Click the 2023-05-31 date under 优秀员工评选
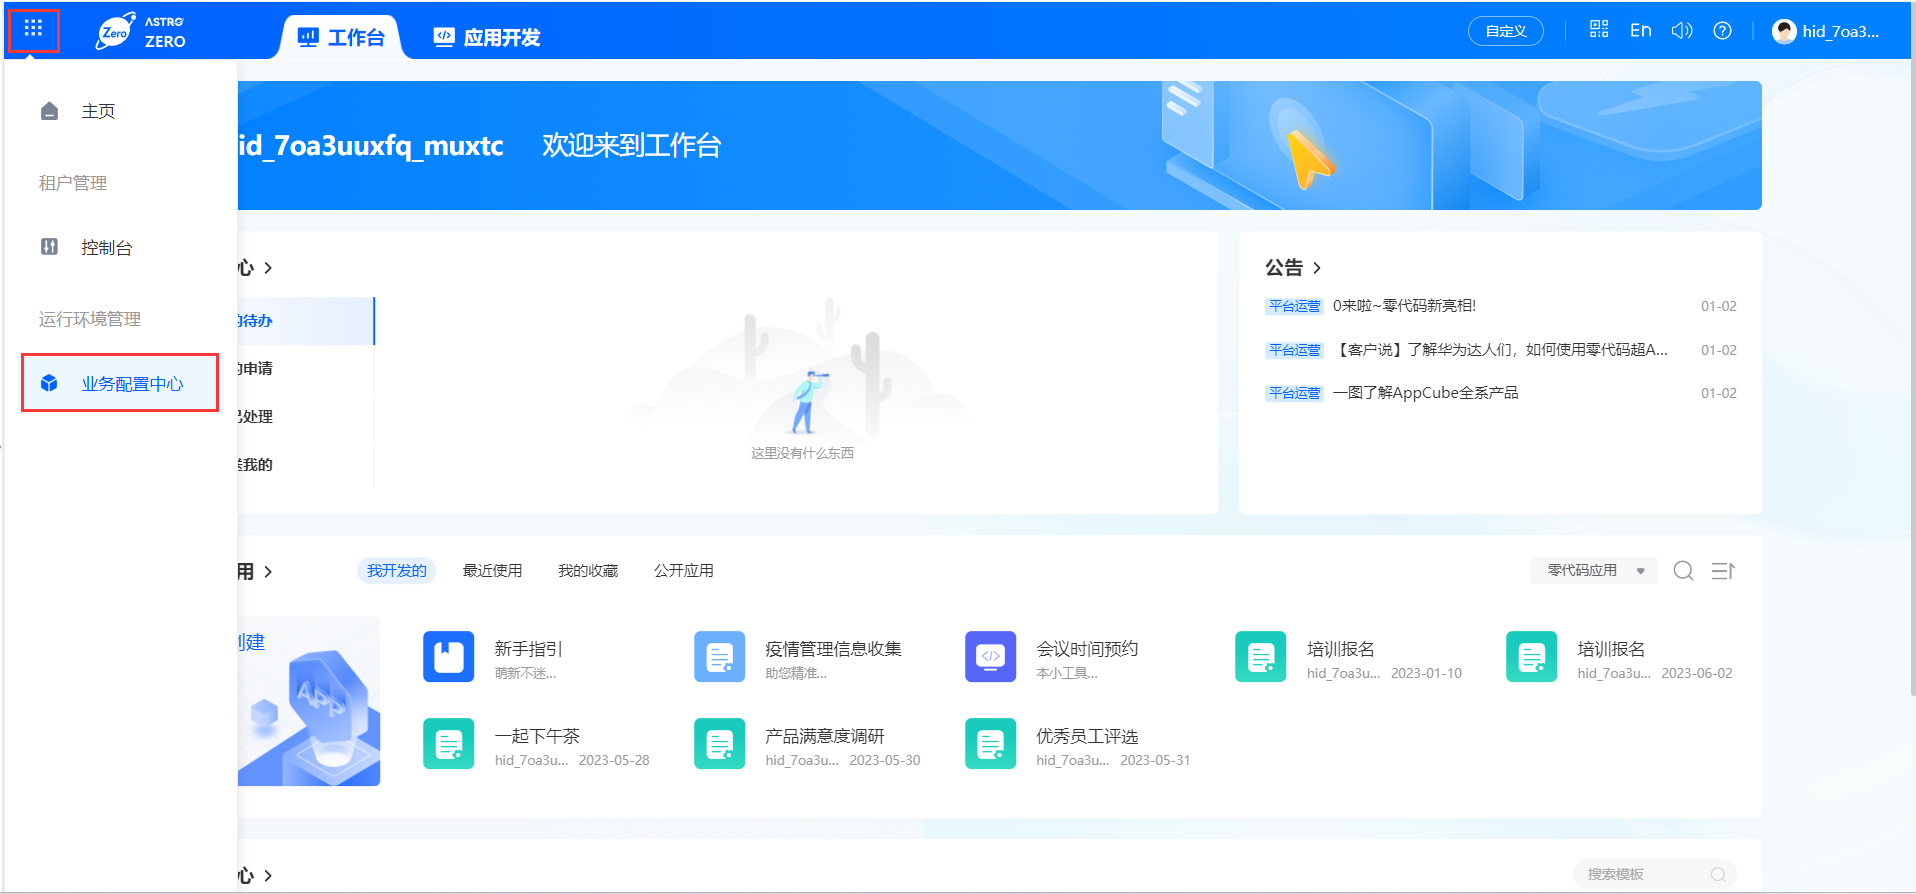Screen dimensions: 1916x894 pos(1155,760)
